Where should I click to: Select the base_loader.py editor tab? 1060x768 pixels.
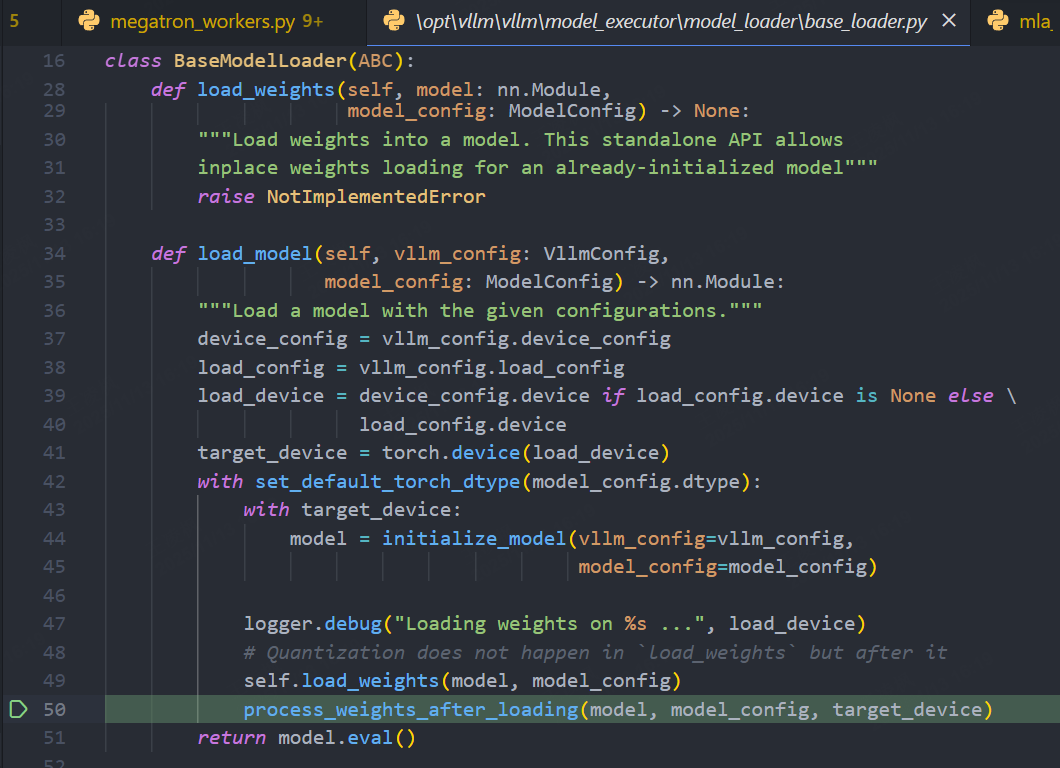pos(668,22)
